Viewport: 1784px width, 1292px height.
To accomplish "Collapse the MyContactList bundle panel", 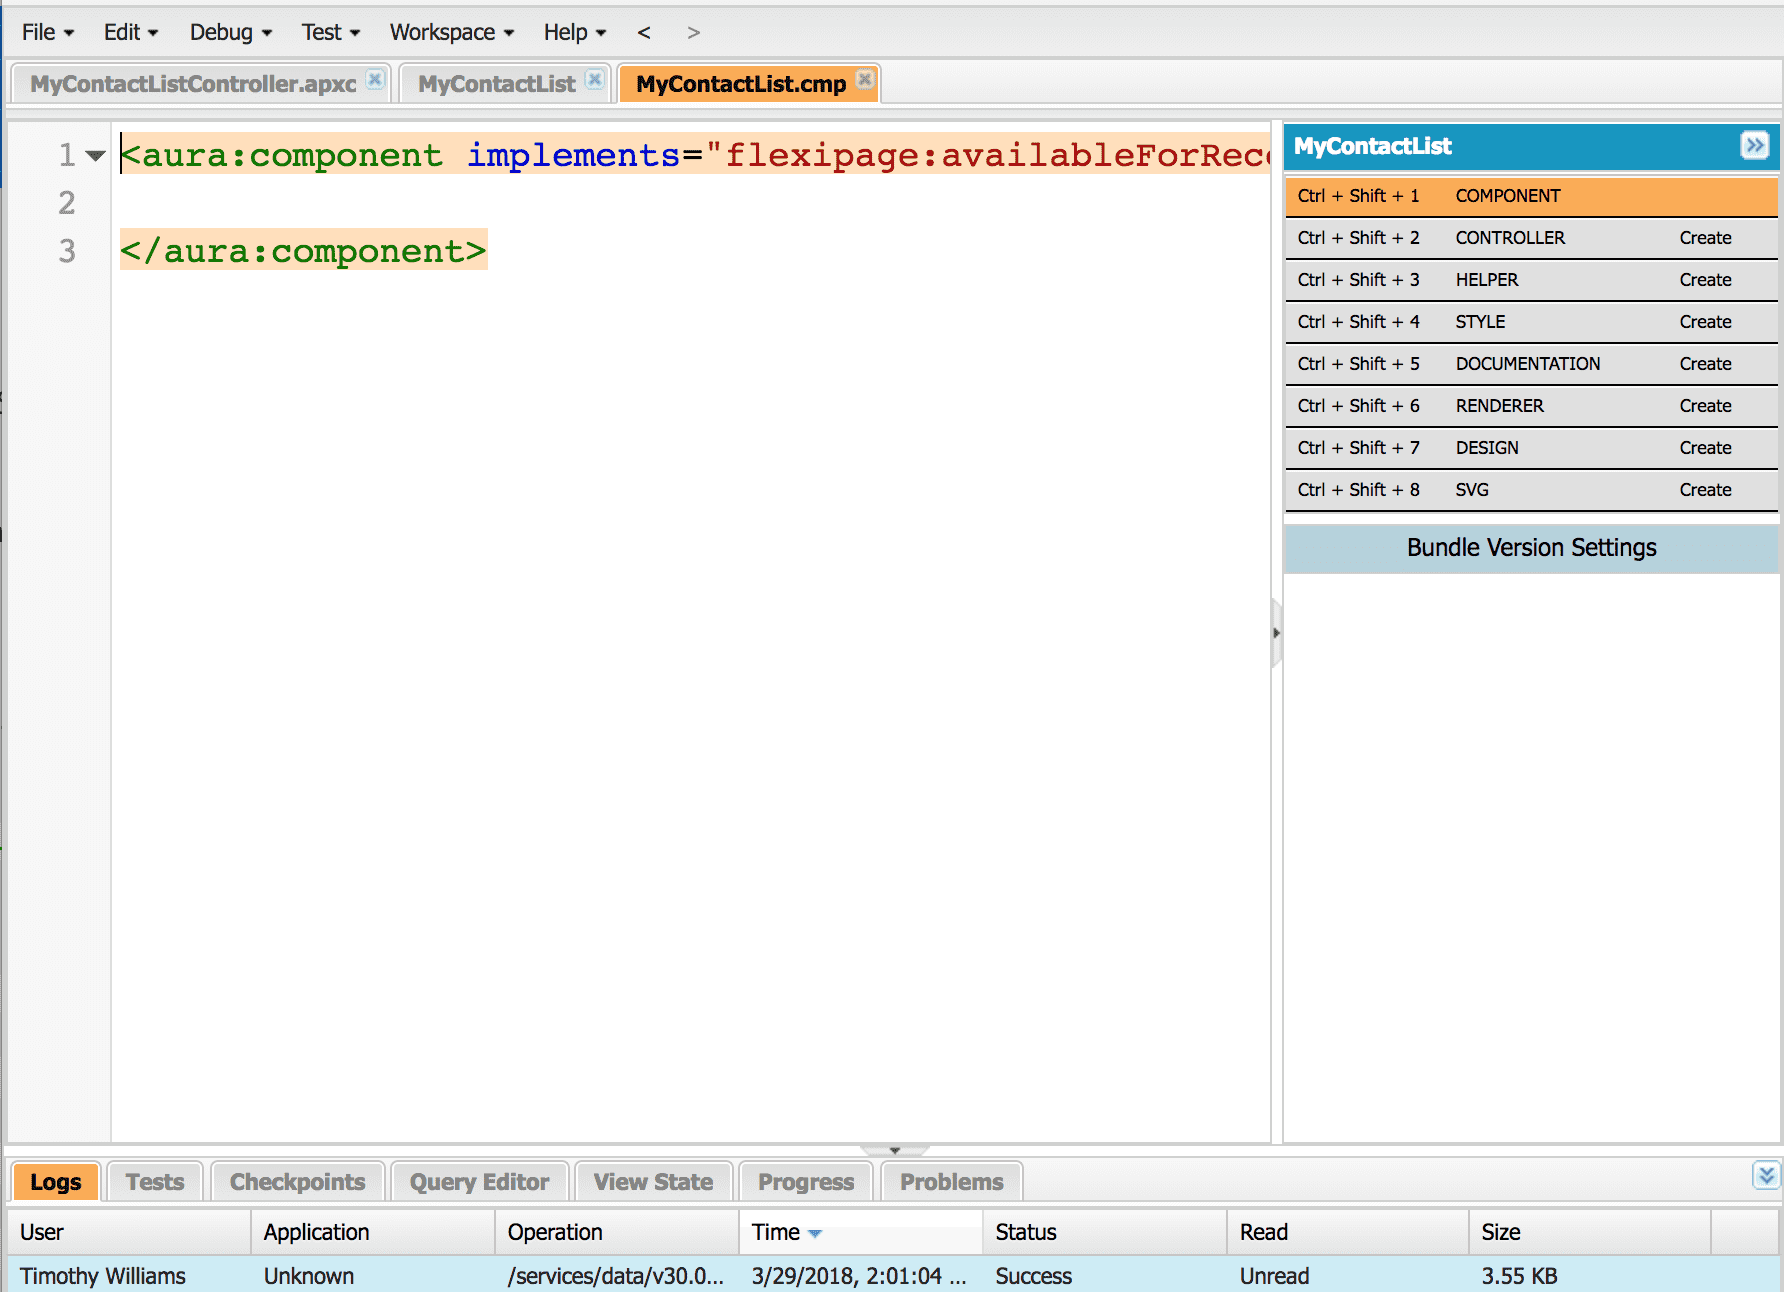I will click(1754, 146).
